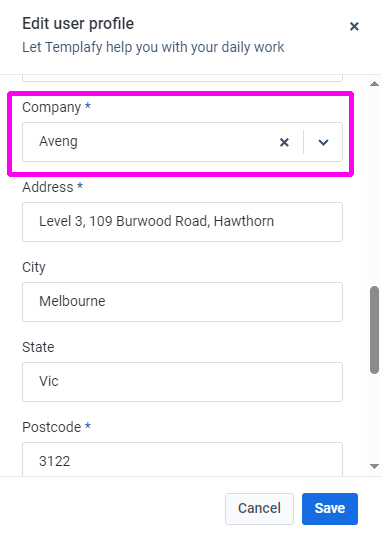Click the scrollbar track above the thumb
Viewport: 381px width, 539px height.
coord(374,186)
